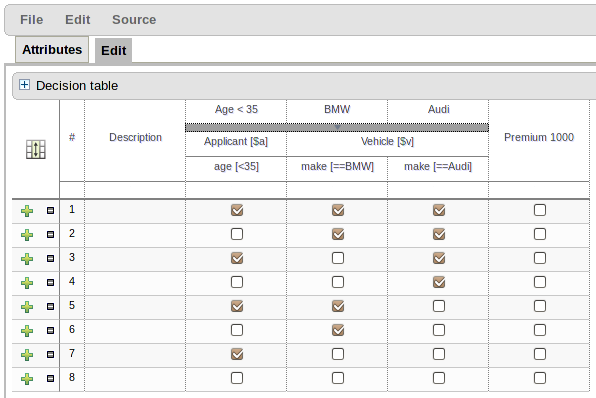596x398 pixels.
Task: Toggle the condition header splitter arrow
Action: coord(337,127)
